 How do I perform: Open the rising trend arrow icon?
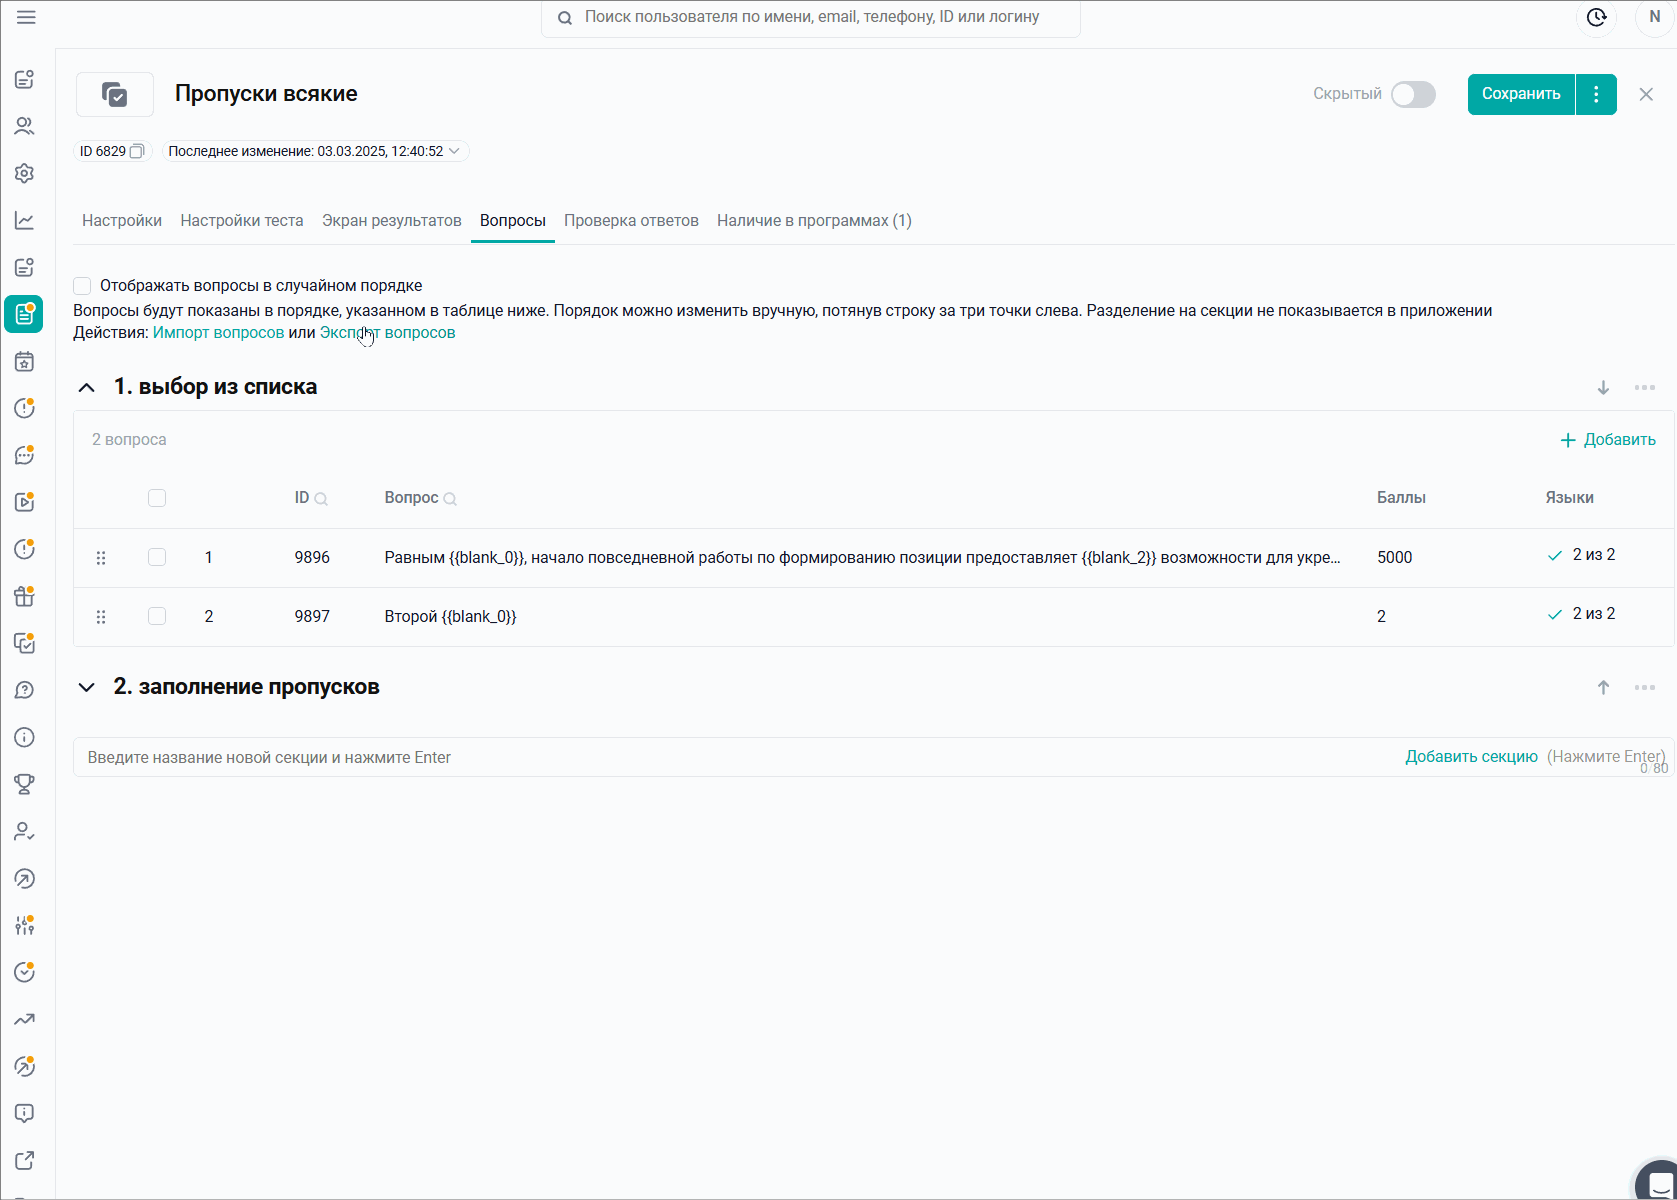pyautogui.click(x=25, y=1019)
